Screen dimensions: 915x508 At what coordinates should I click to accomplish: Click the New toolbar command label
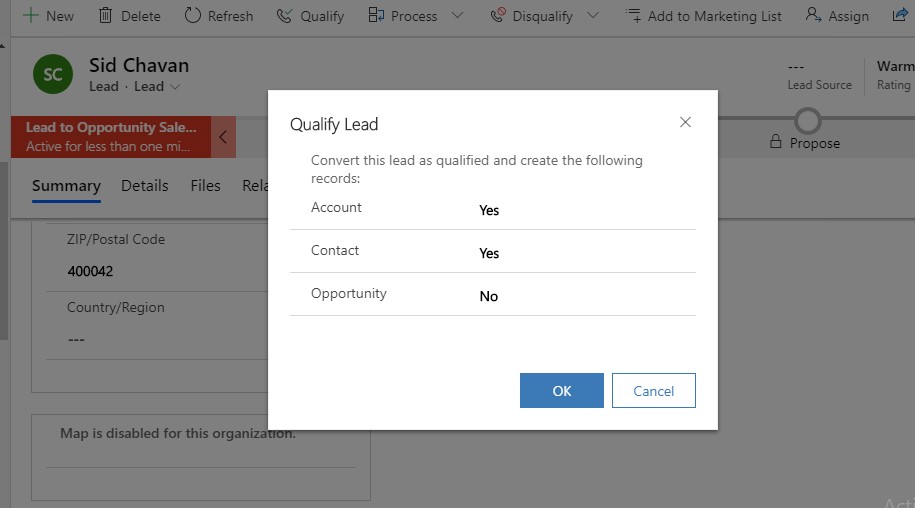pyautogui.click(x=60, y=16)
